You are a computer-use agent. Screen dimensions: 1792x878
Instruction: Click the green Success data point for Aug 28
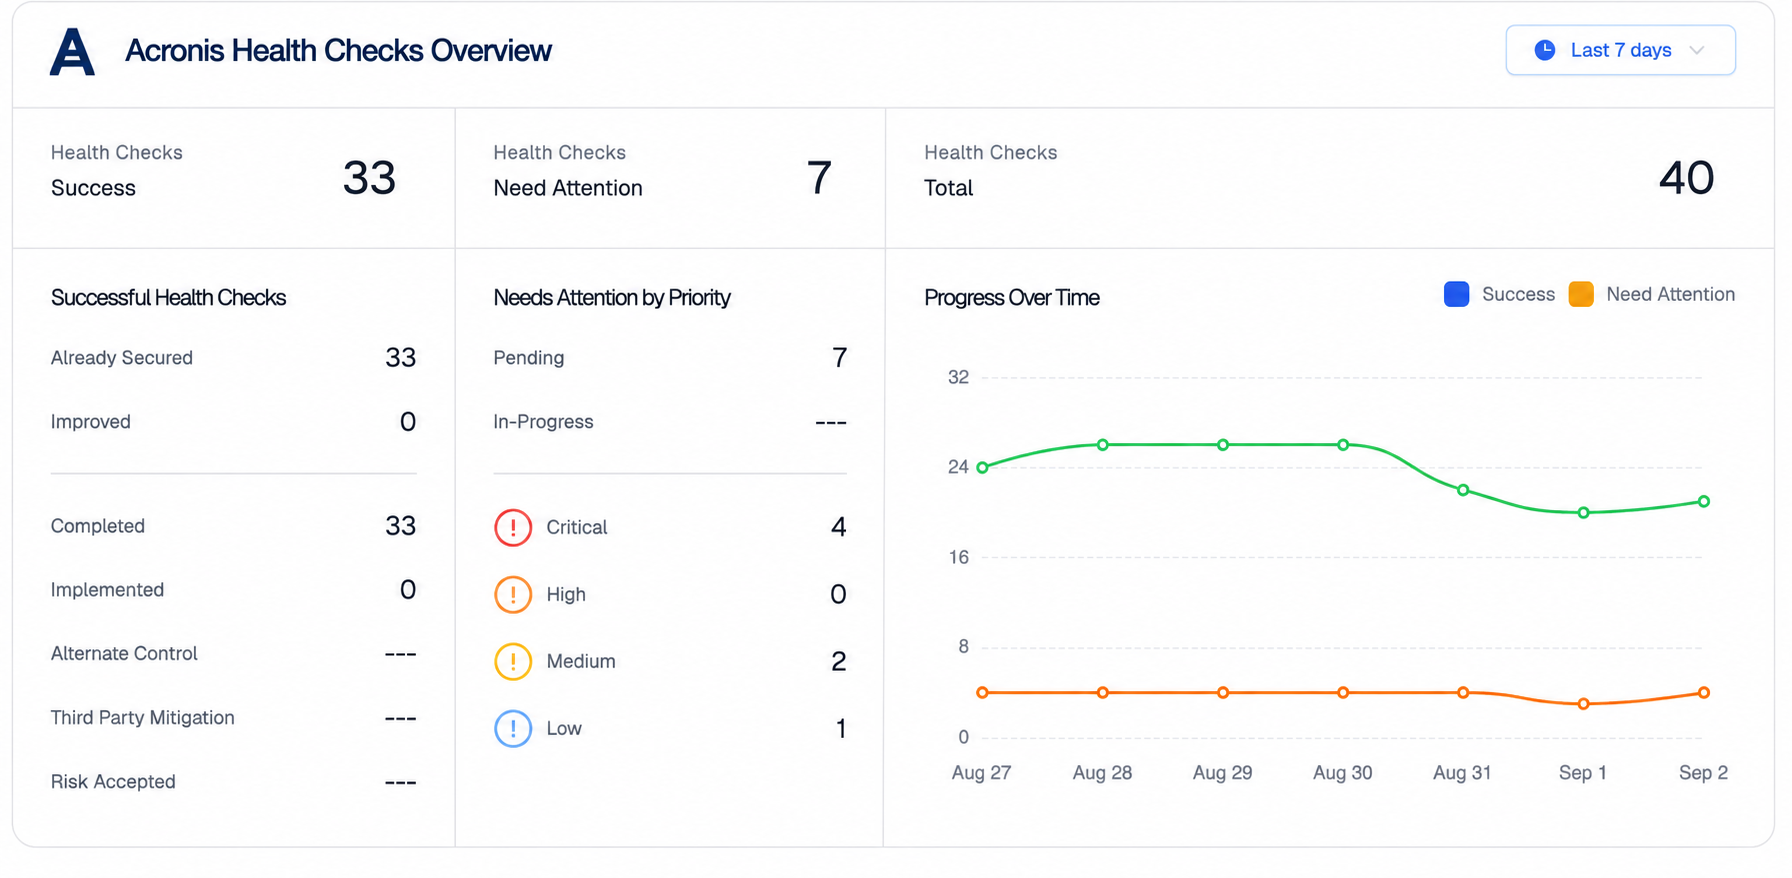pyautogui.click(x=1103, y=445)
